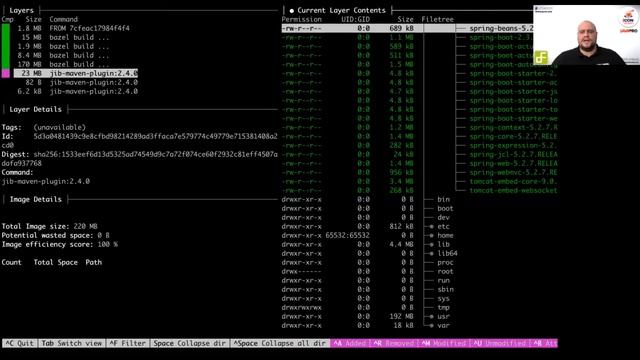Select the Layers pane header

[21, 10]
